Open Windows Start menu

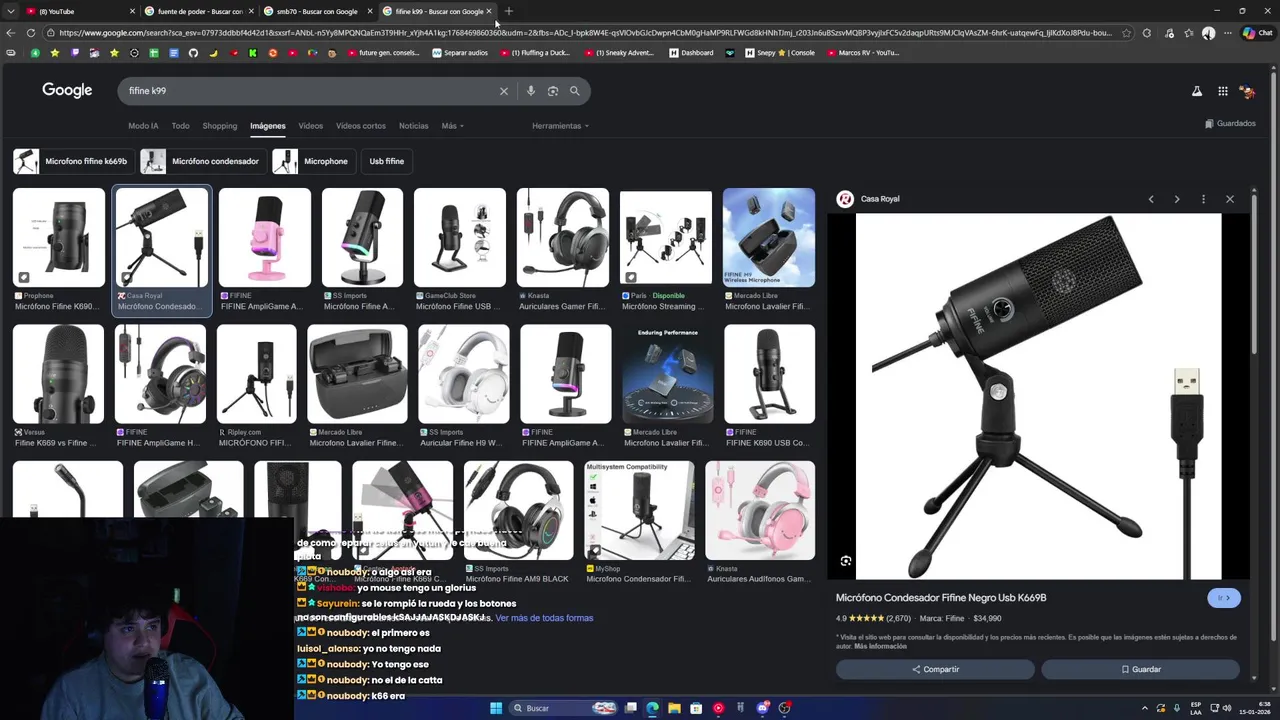pos(496,708)
